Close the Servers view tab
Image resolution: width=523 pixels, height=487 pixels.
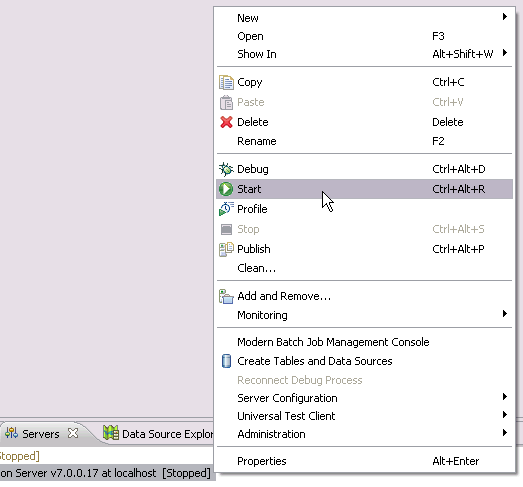coord(73,433)
